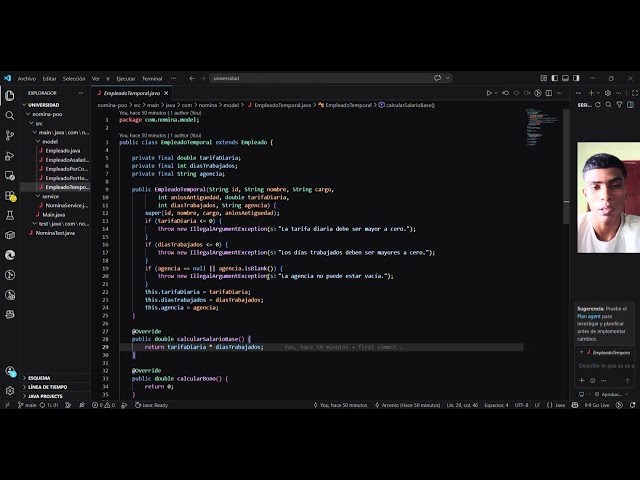
Task: Click the UTF-8 encoding indicator
Action: coord(521,405)
